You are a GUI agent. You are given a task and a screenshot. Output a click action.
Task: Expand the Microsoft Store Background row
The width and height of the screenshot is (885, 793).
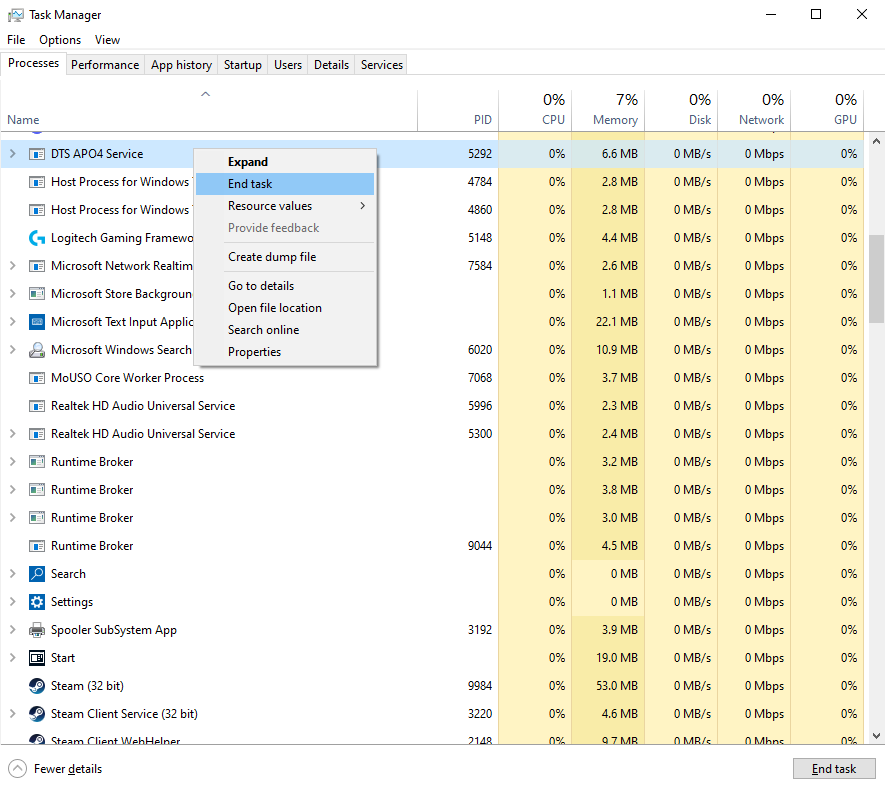click(12, 293)
